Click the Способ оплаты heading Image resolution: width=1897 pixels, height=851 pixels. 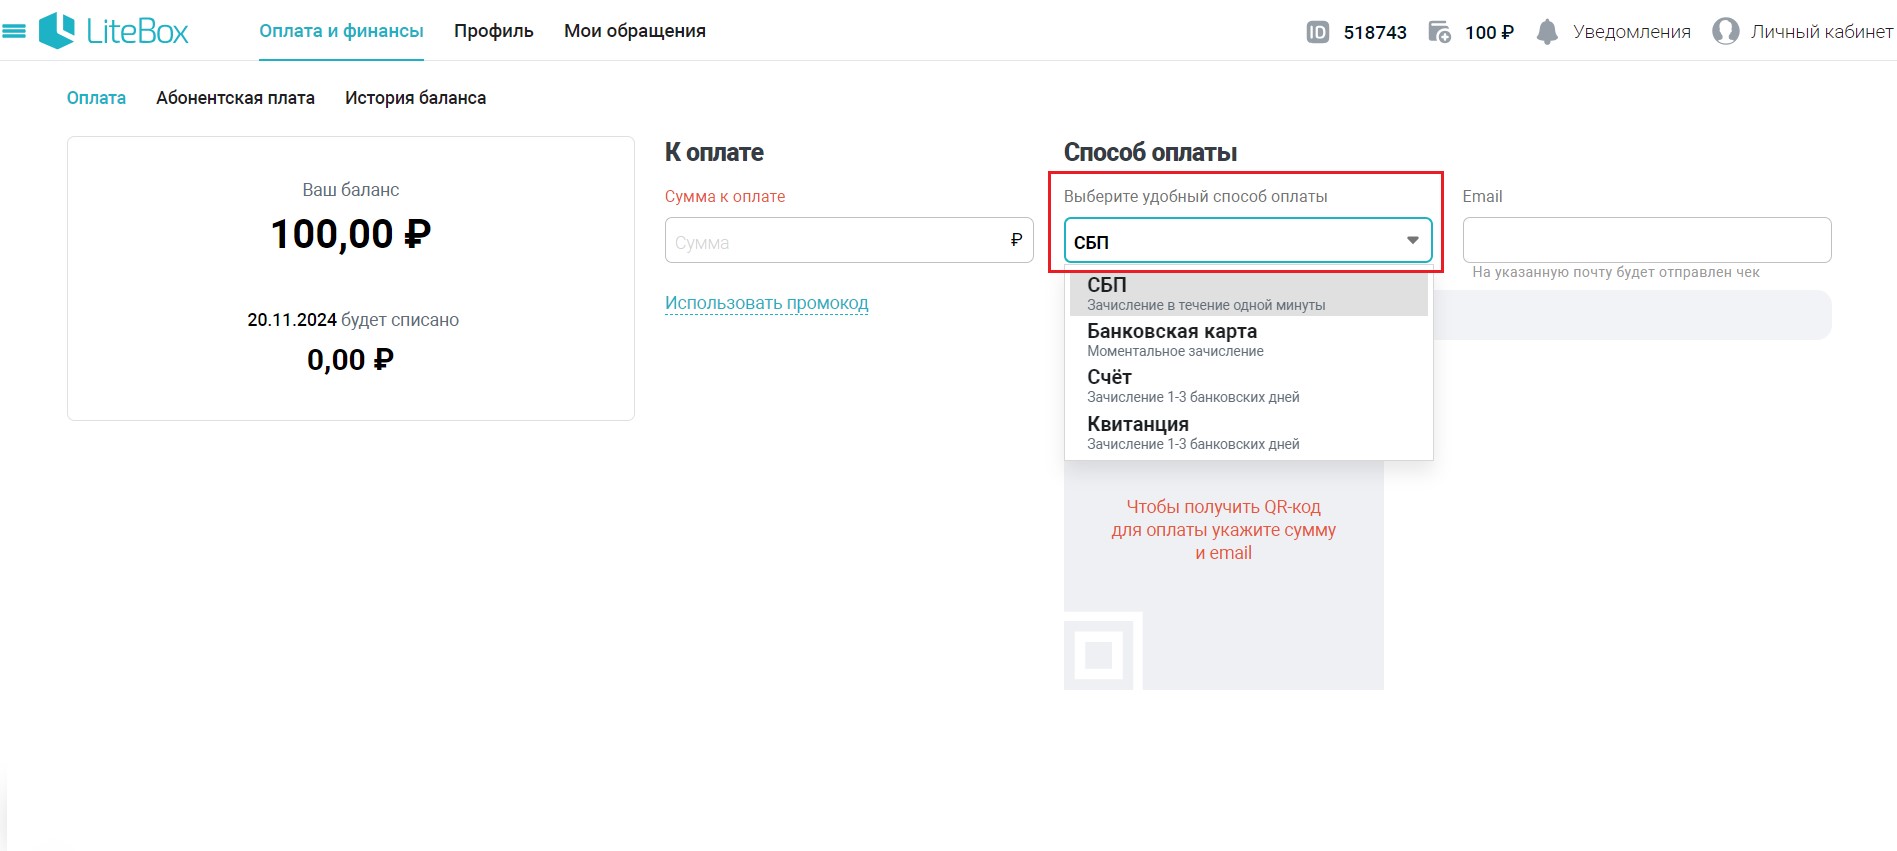point(1150,152)
